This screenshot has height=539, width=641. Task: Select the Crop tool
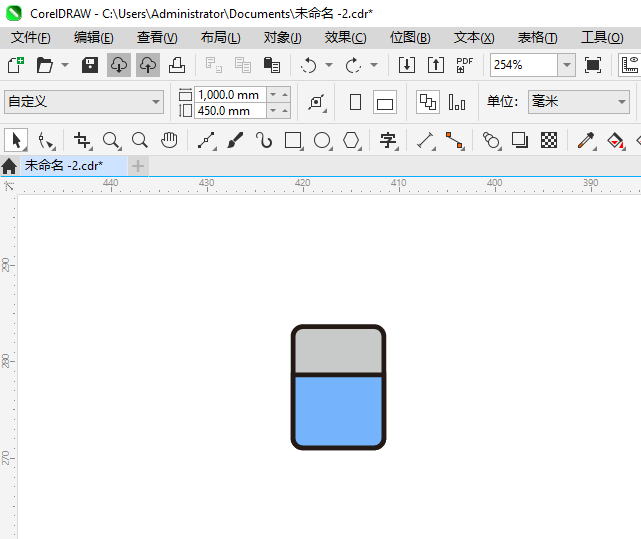click(x=82, y=140)
